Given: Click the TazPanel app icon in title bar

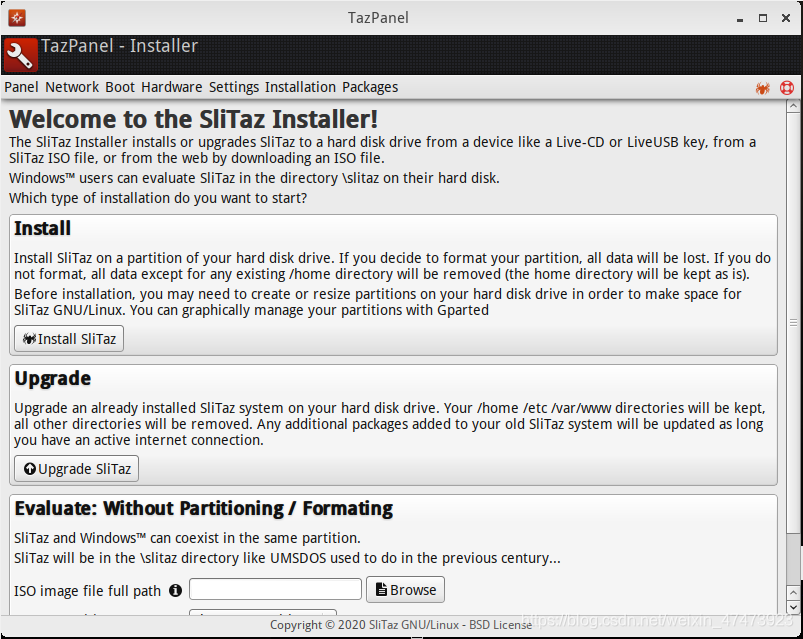Looking at the screenshot, I should tap(17, 18).
